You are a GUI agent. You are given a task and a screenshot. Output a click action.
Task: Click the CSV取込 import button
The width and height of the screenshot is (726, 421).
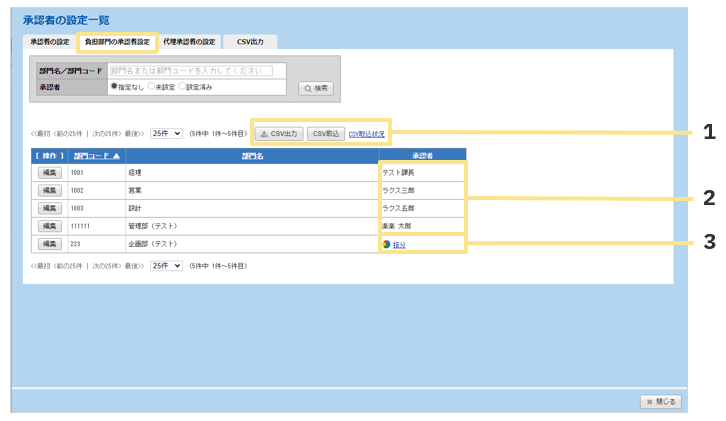(325, 133)
